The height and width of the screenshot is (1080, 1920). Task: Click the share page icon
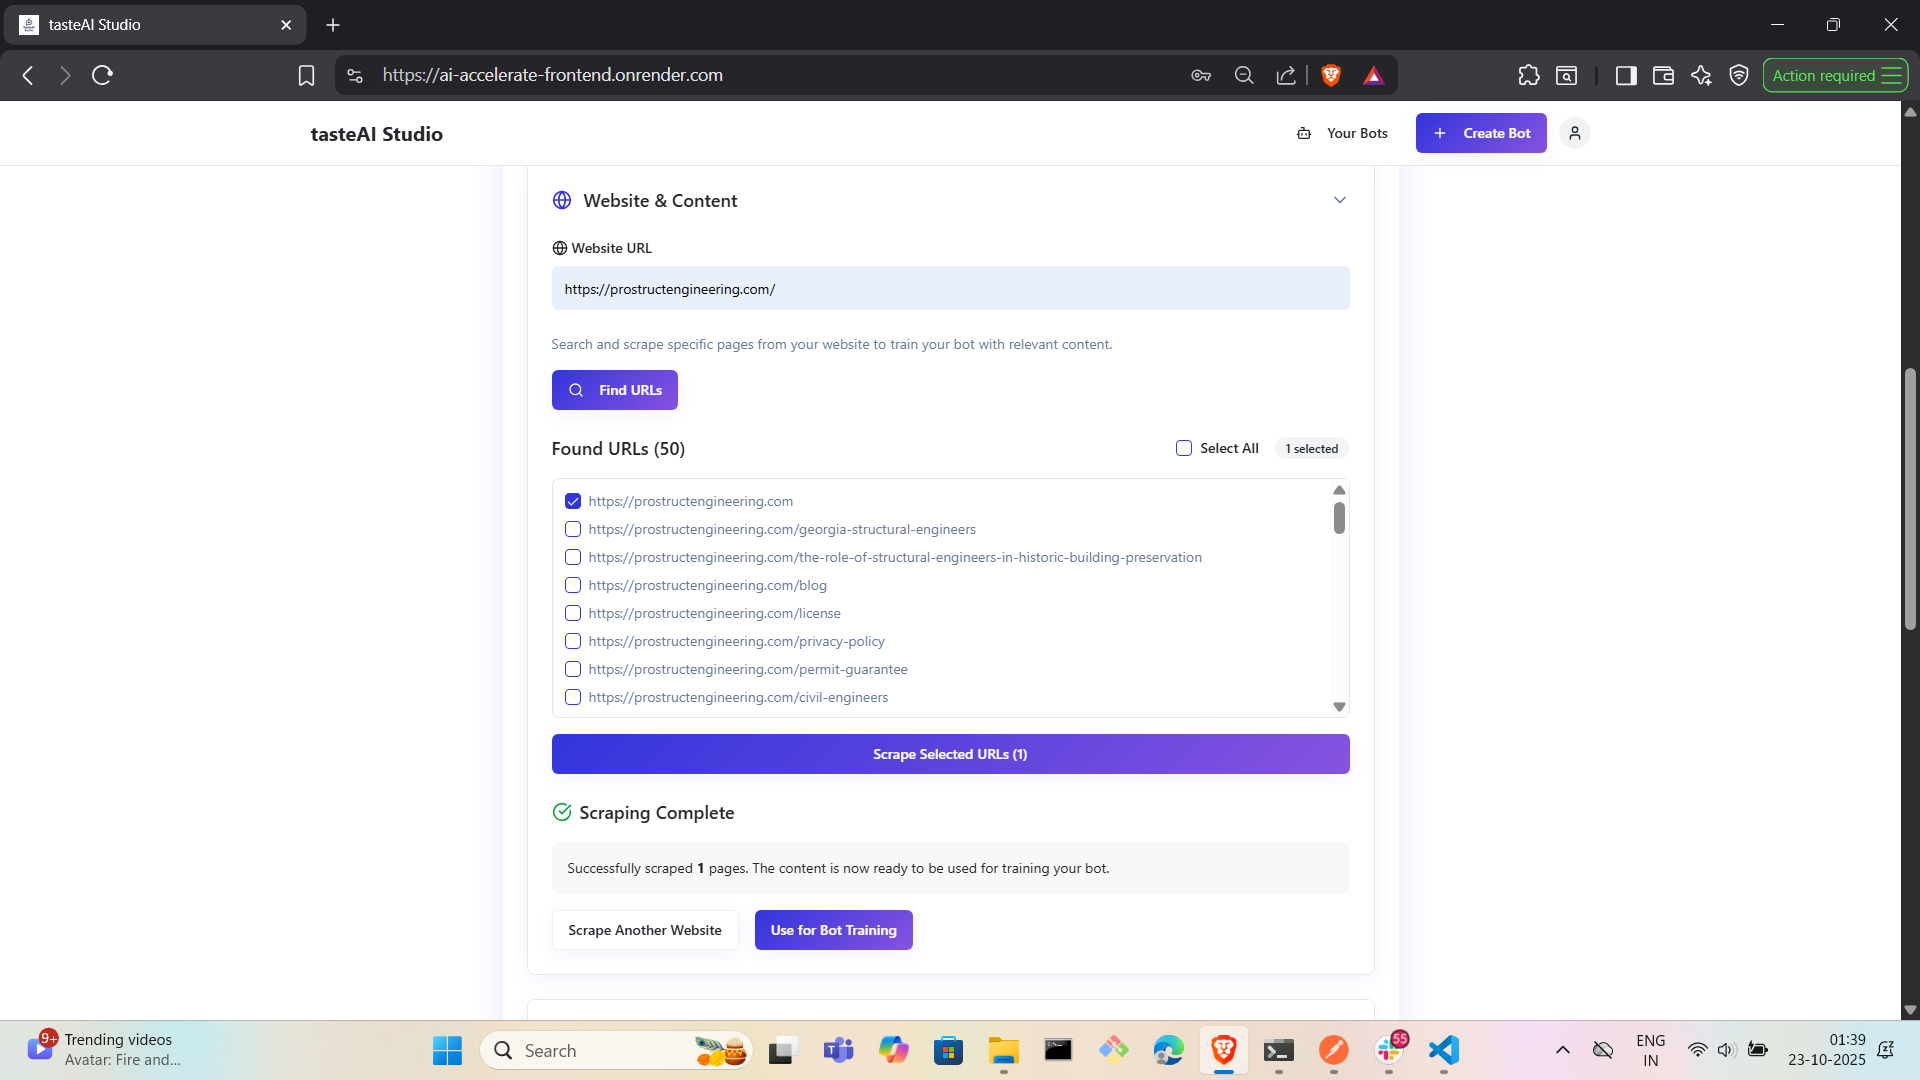[1286, 75]
